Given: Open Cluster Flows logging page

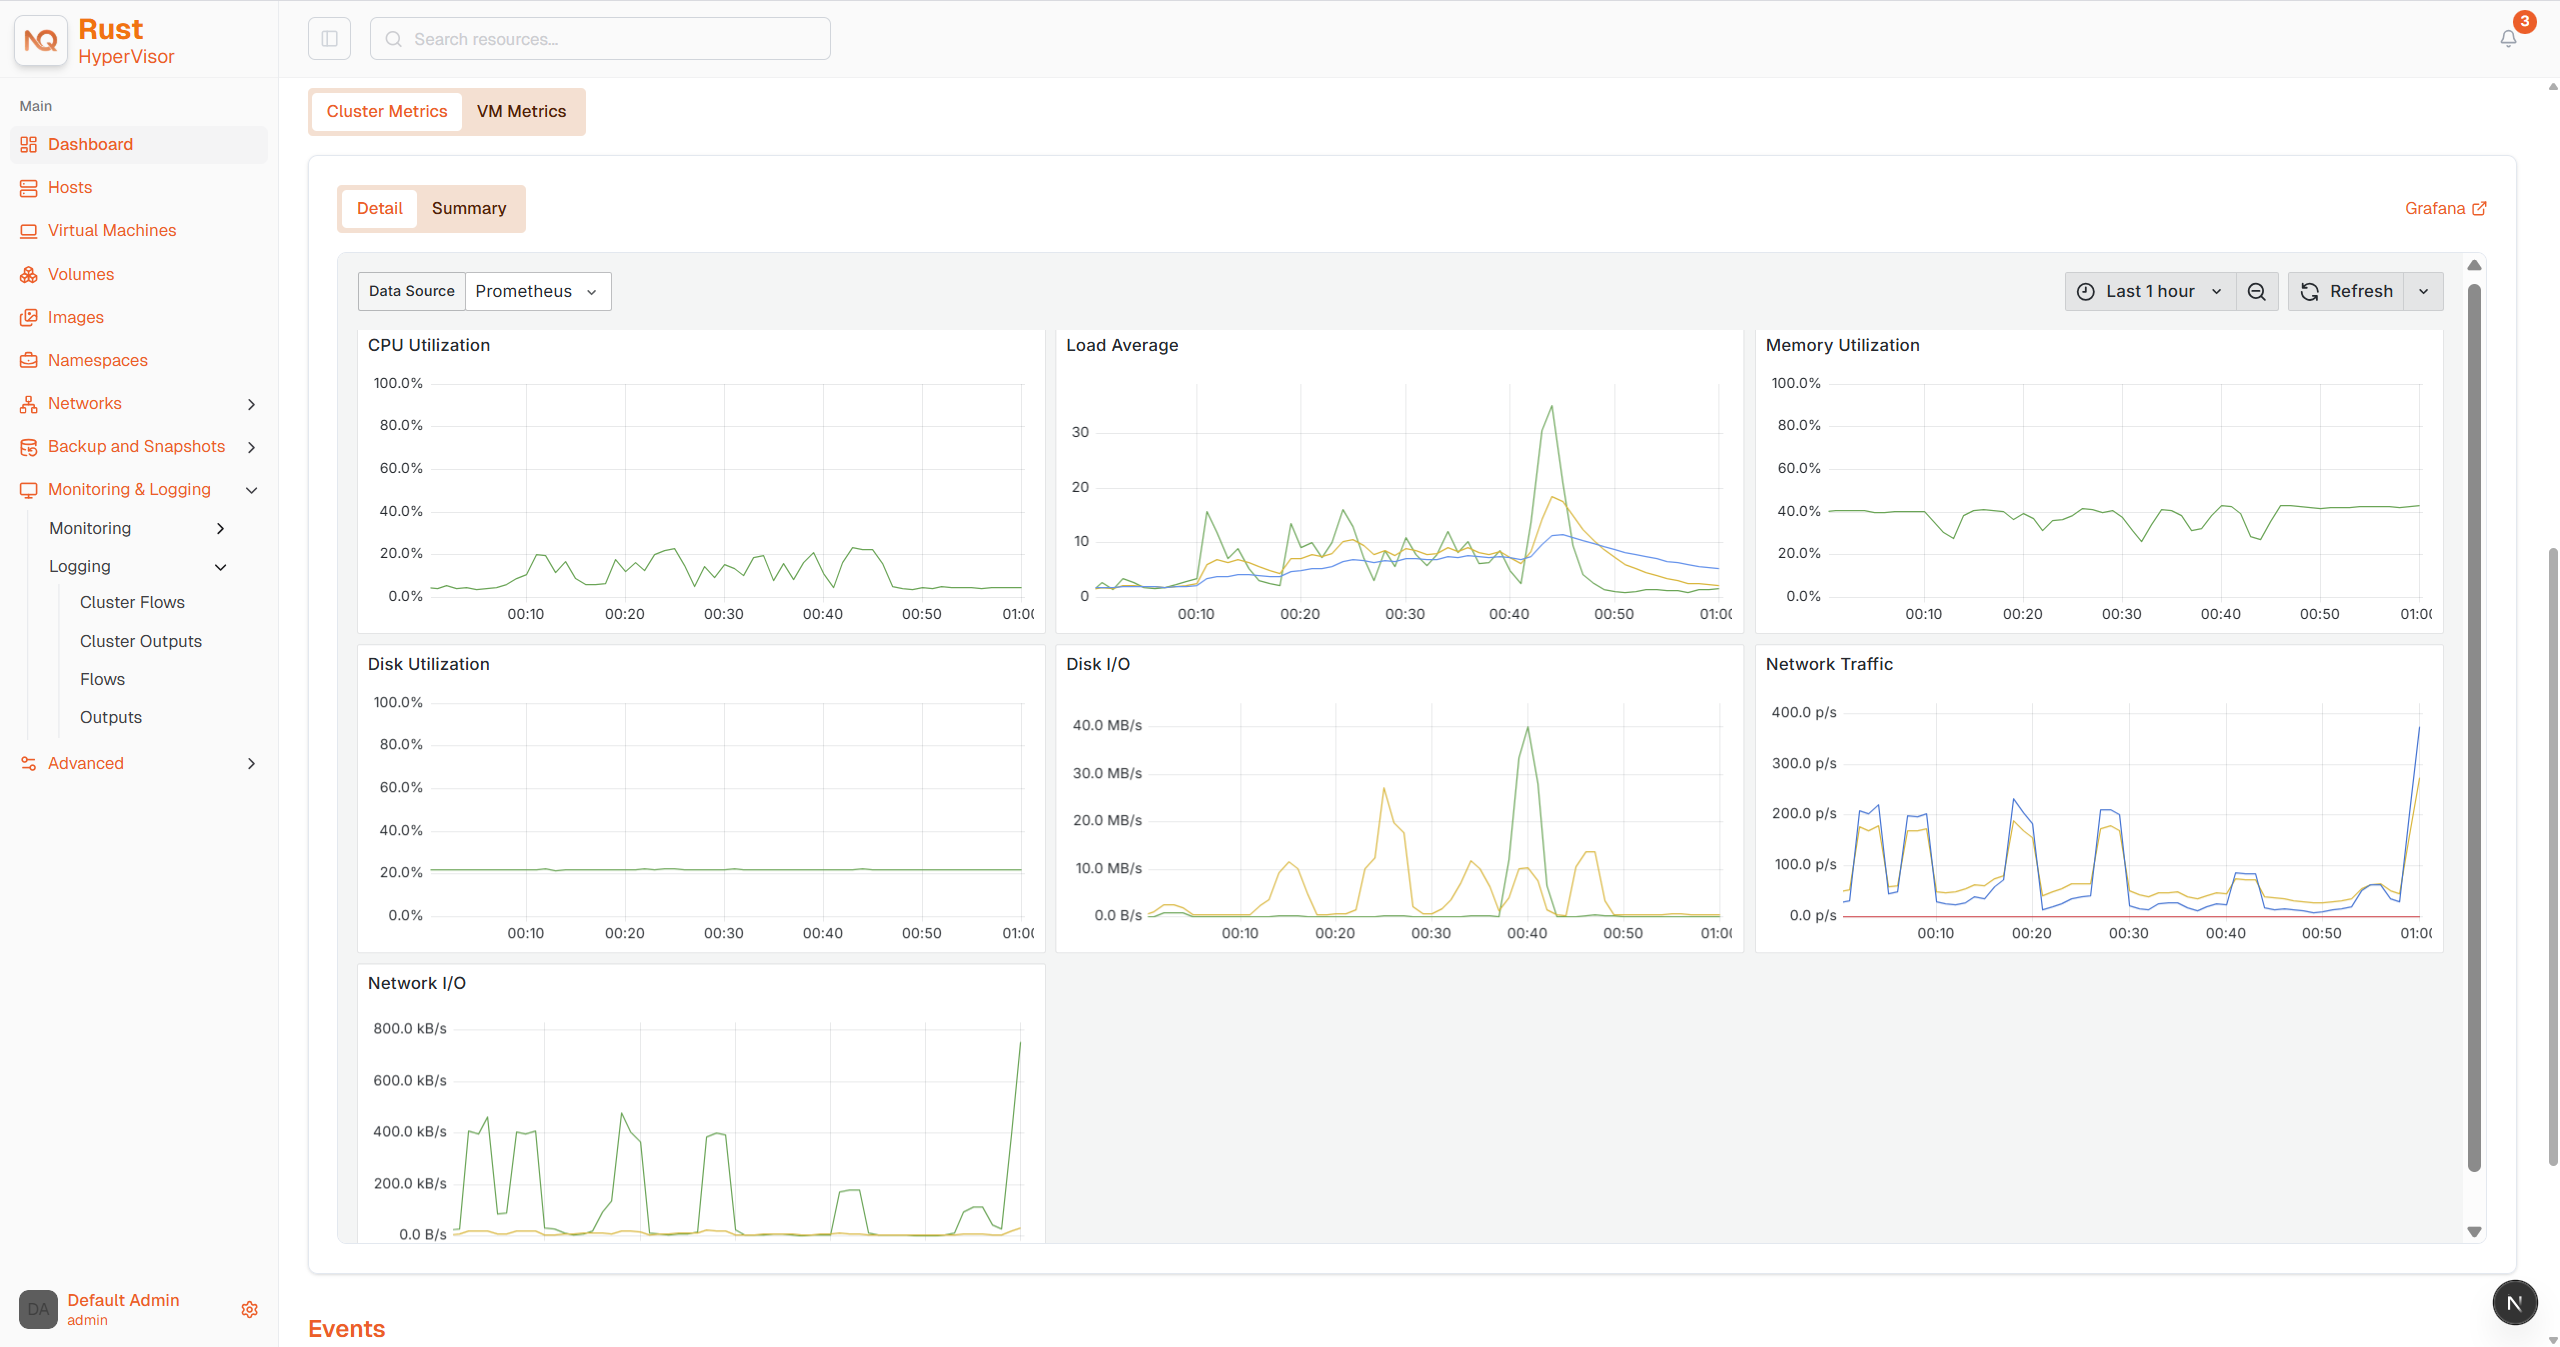Looking at the screenshot, I should [132, 603].
